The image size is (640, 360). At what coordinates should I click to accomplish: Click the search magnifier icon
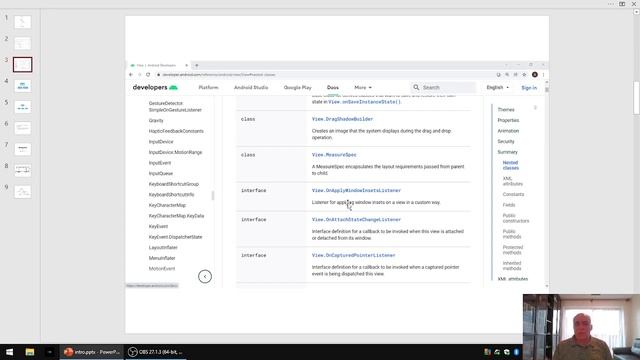click(416, 87)
